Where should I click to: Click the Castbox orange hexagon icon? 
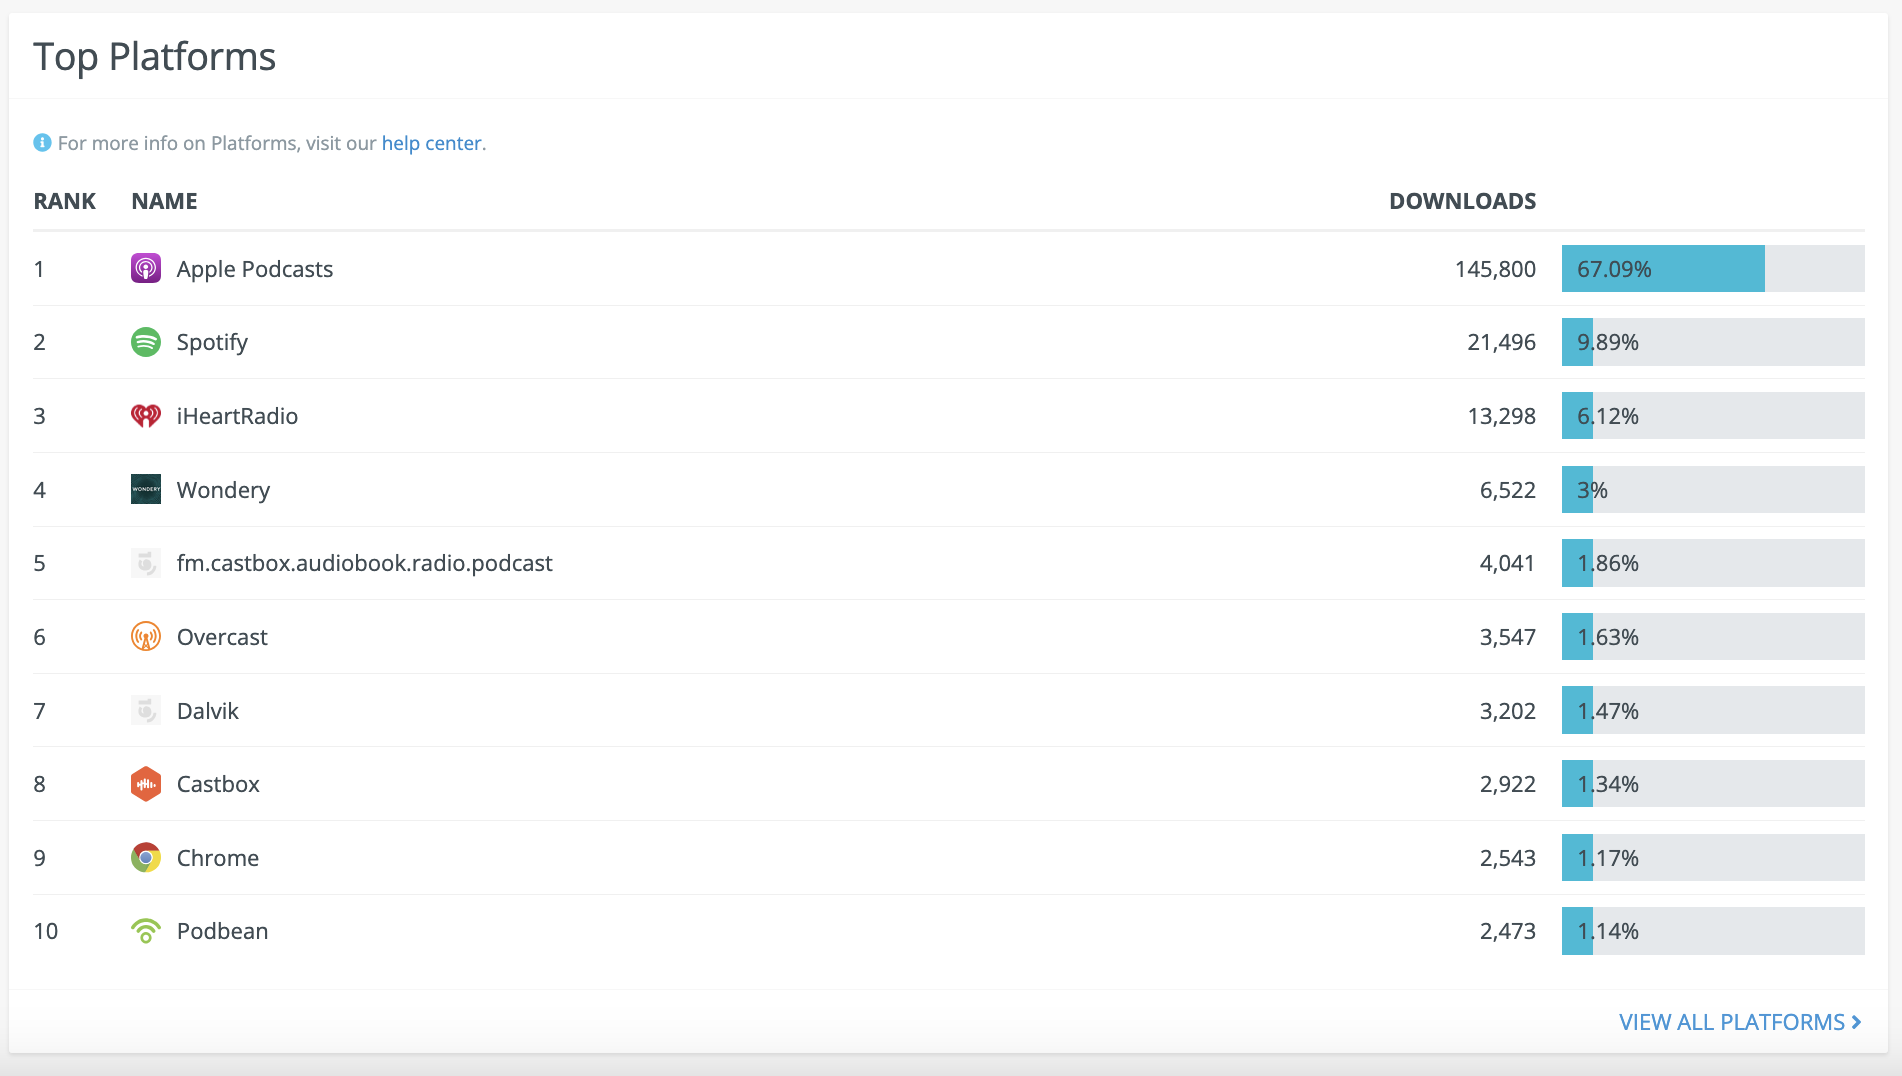[x=146, y=784]
